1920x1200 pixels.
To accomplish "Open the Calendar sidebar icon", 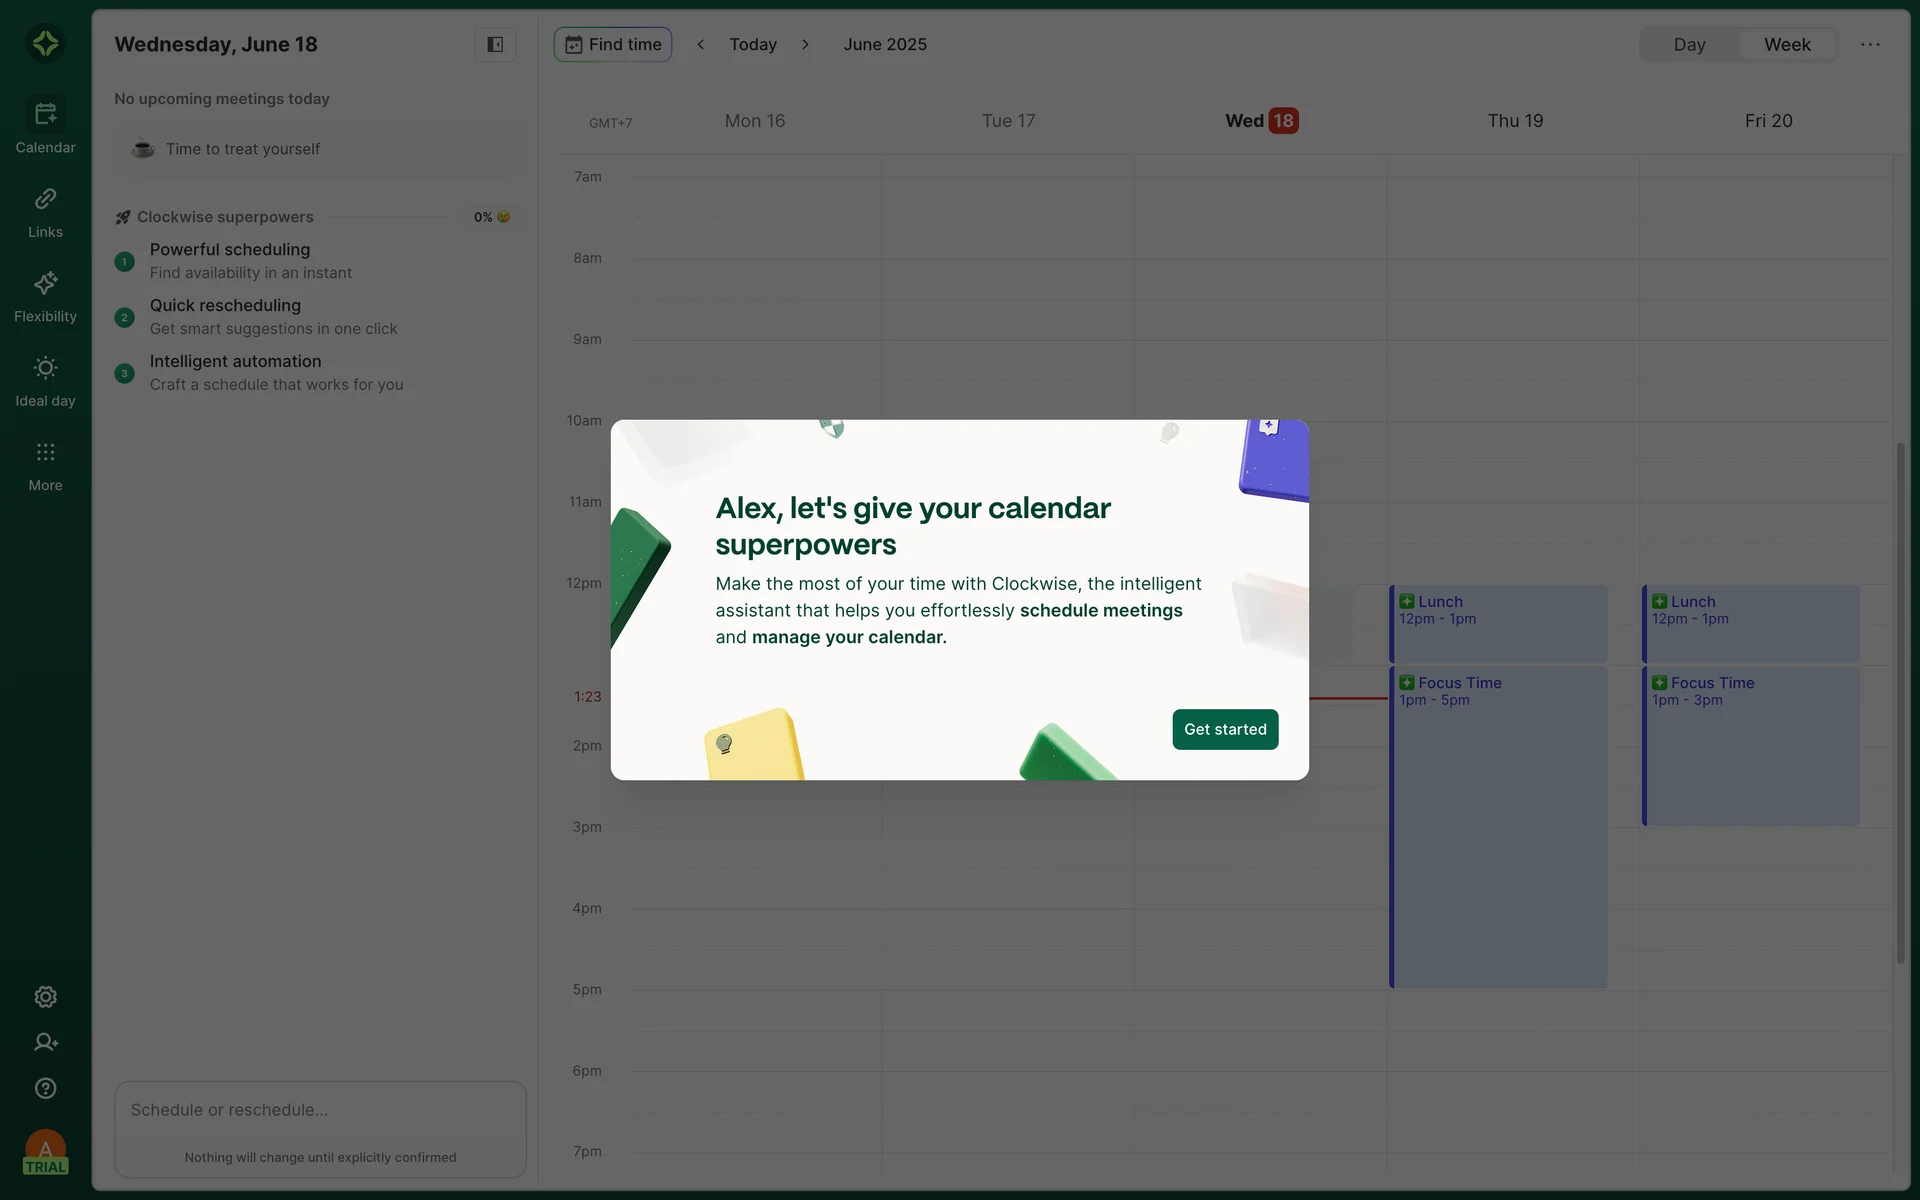I will tap(45, 115).
